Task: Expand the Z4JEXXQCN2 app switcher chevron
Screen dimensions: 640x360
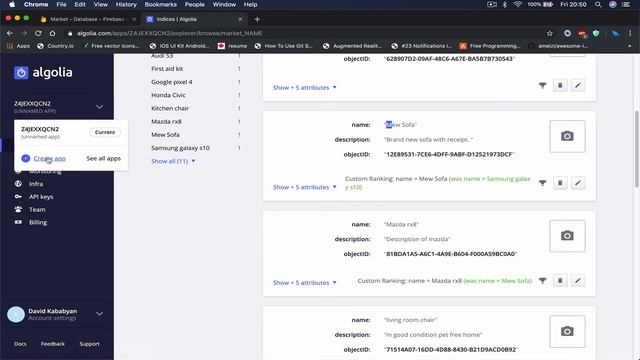Action: tap(99, 107)
